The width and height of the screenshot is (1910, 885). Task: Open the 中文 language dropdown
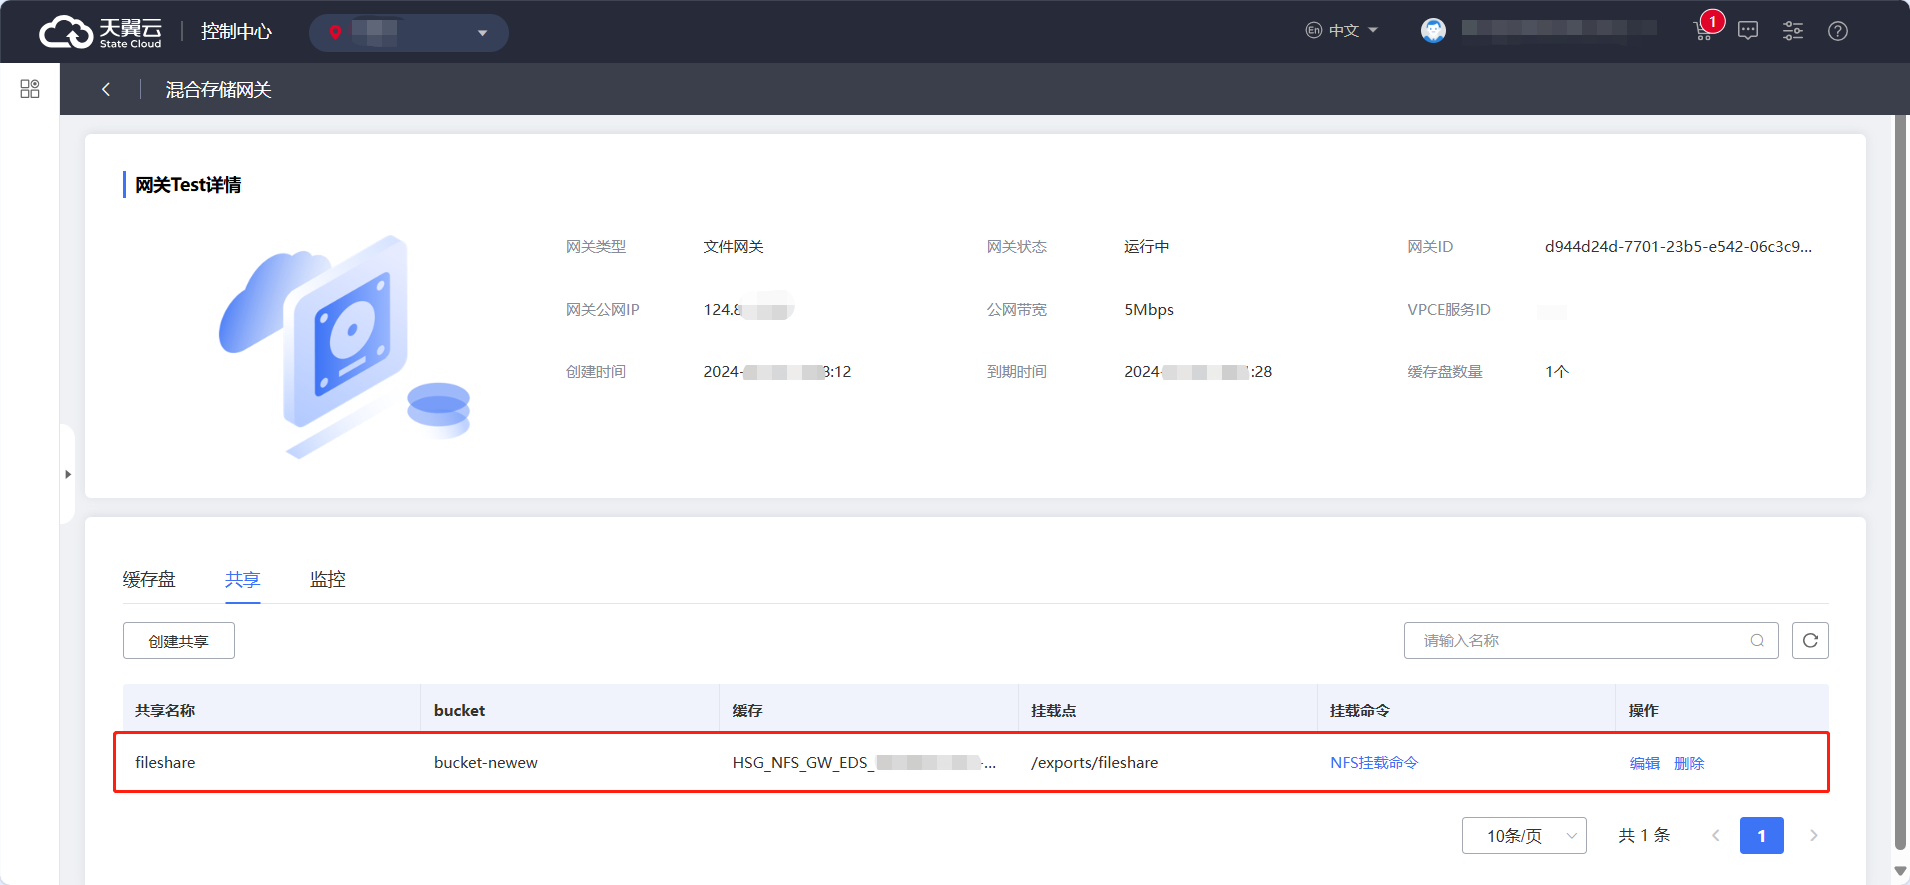point(1342,31)
